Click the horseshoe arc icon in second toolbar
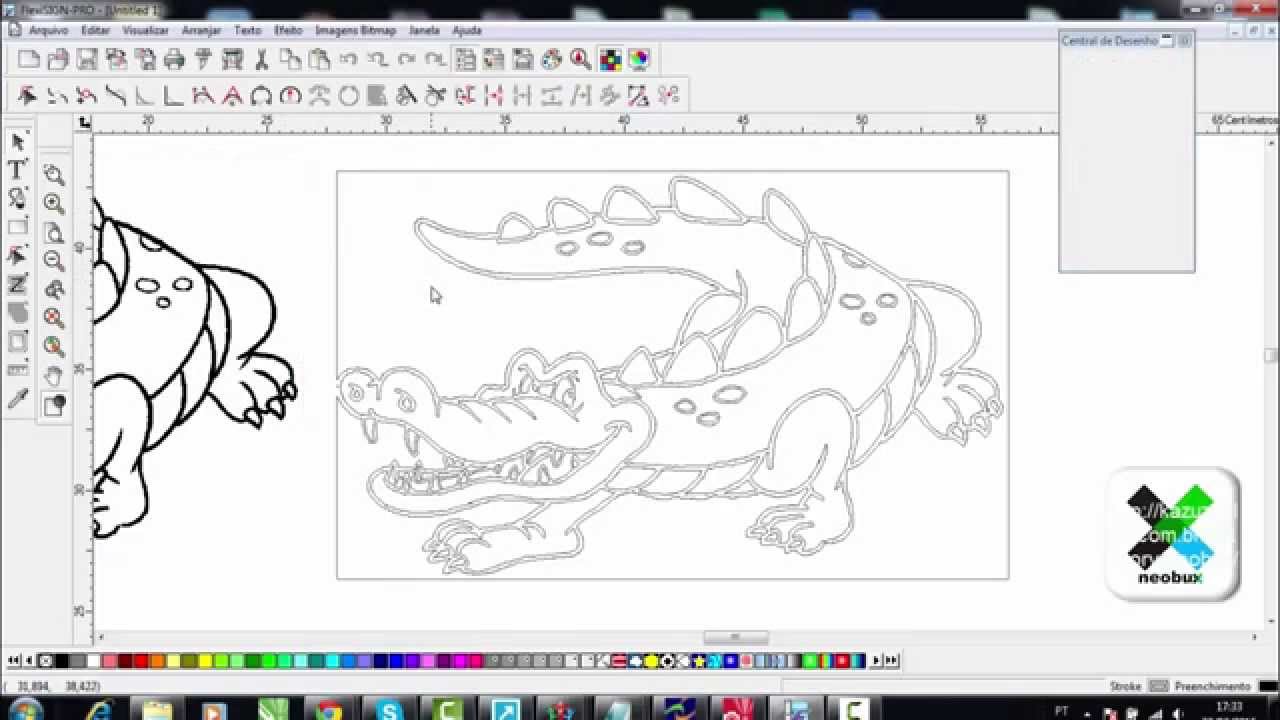Screen dimensions: 1280x720 [261, 96]
